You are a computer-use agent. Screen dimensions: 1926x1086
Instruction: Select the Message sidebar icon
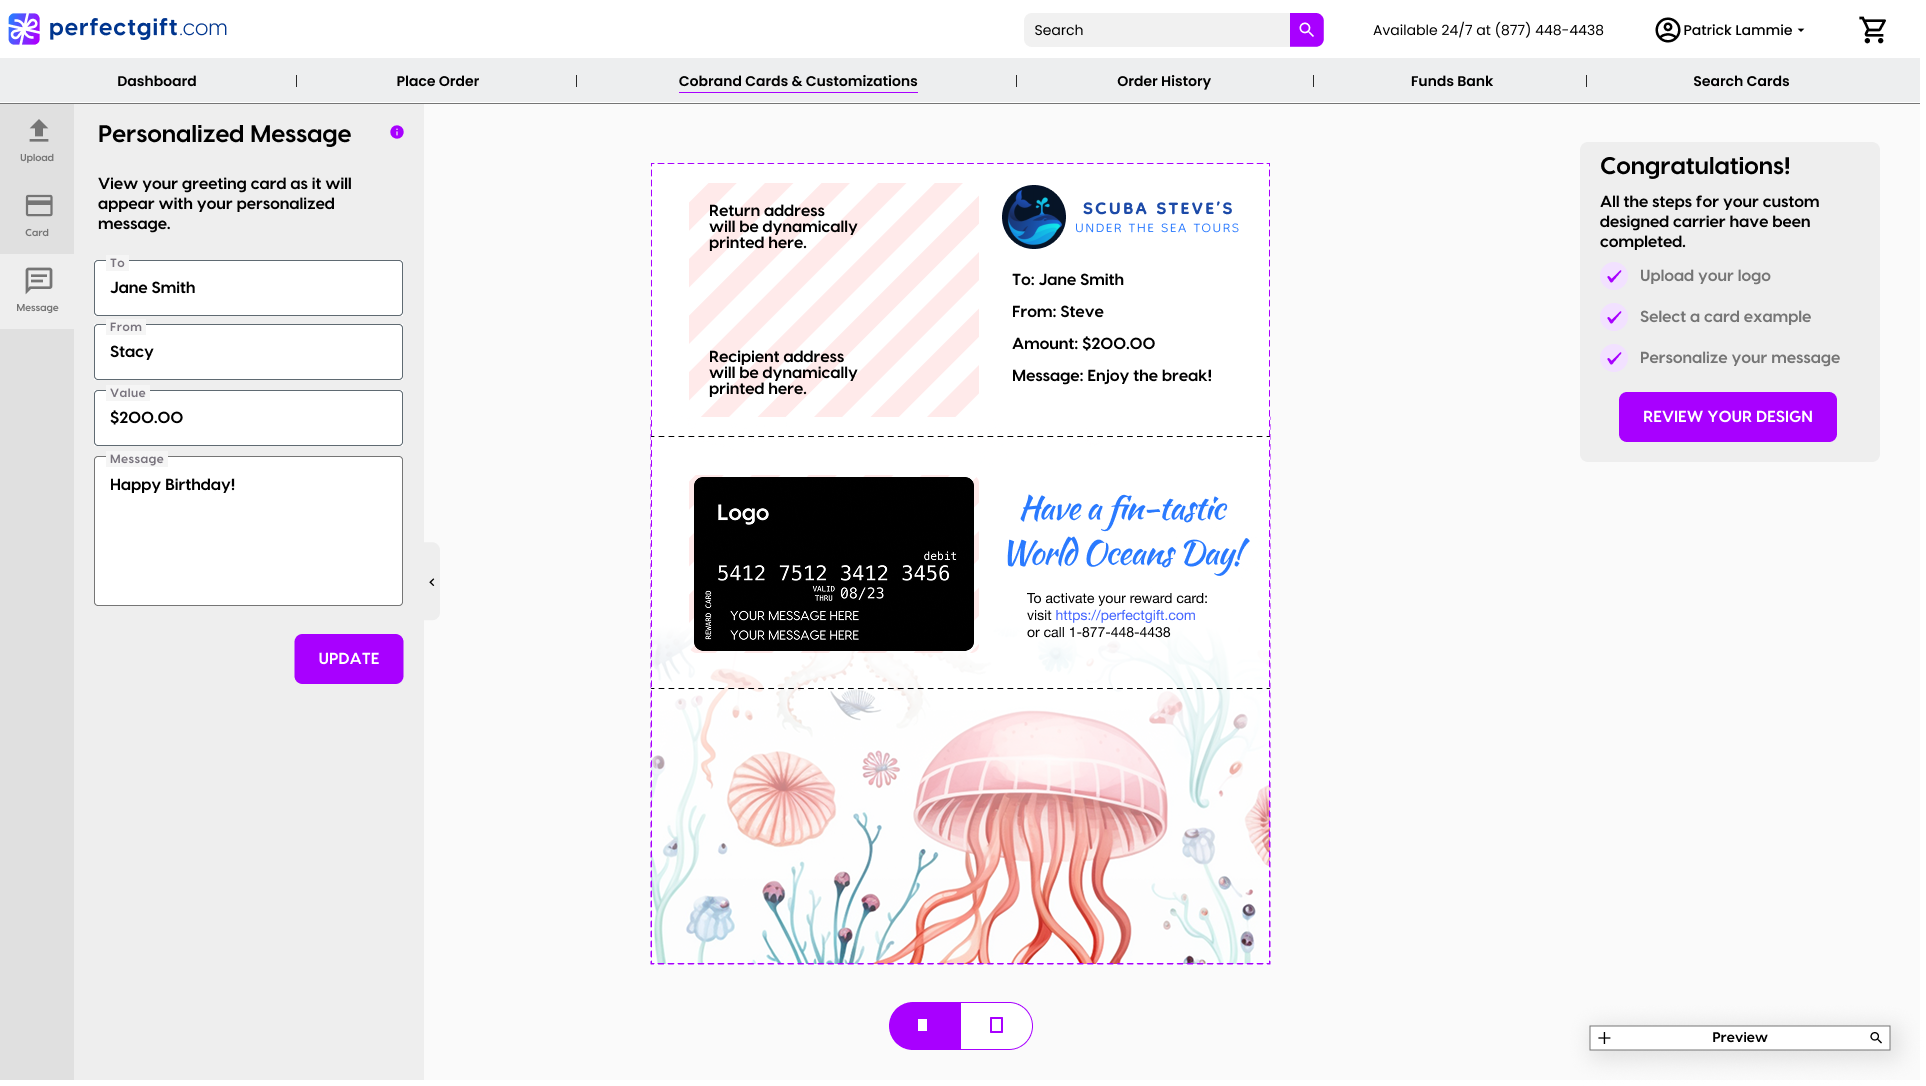pyautogui.click(x=37, y=290)
